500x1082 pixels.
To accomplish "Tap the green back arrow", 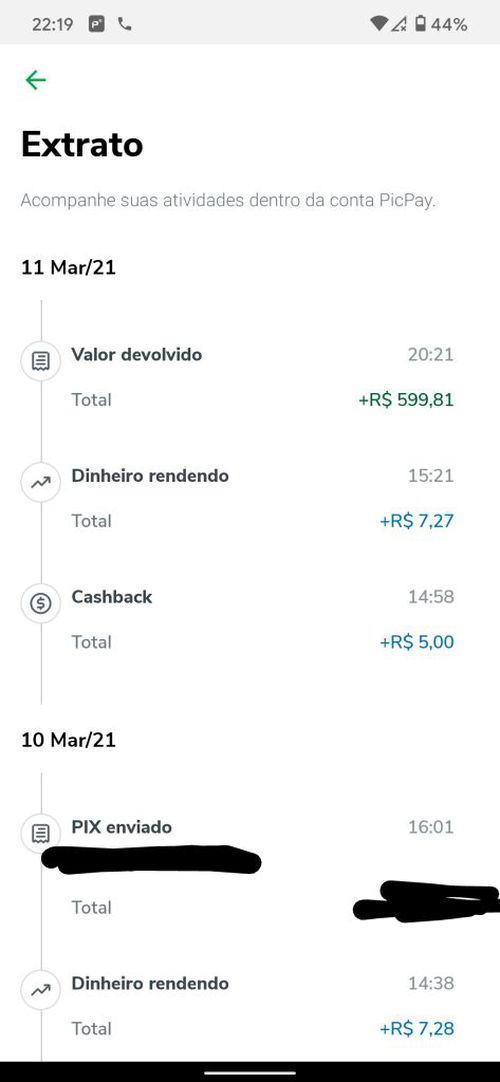I will tap(35, 80).
